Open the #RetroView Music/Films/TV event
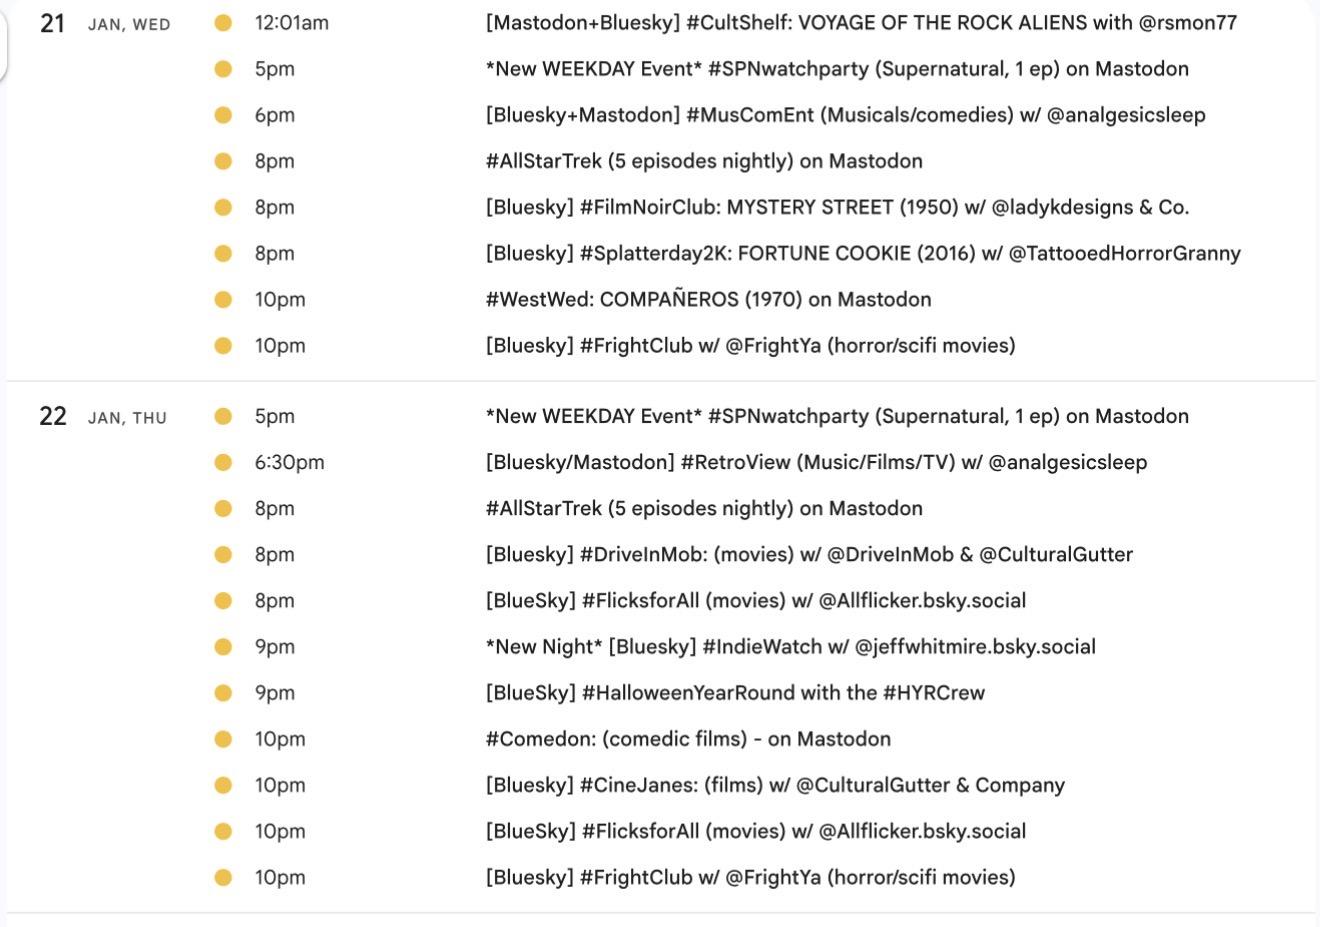This screenshot has height=927, width=1320. [816, 463]
